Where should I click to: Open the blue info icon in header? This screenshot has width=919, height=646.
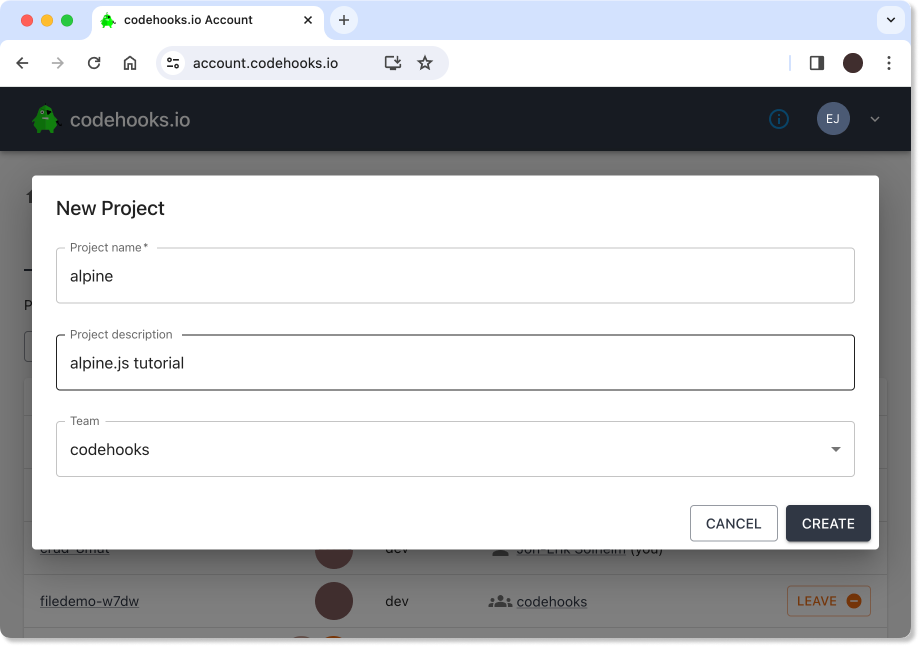[779, 119]
